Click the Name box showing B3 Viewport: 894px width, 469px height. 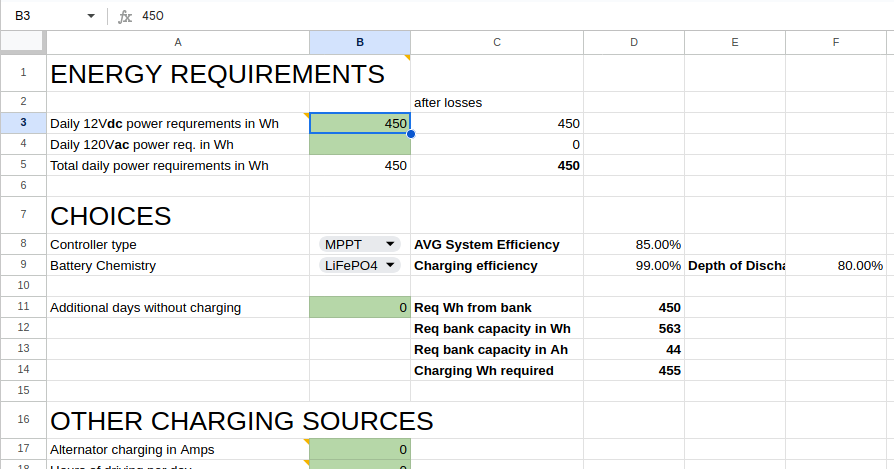tap(45, 16)
